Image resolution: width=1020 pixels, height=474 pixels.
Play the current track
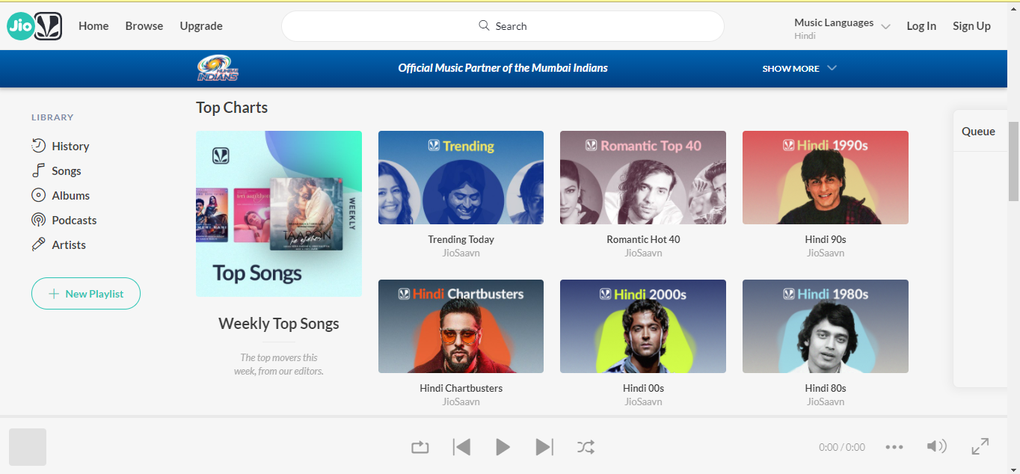pyautogui.click(x=503, y=447)
